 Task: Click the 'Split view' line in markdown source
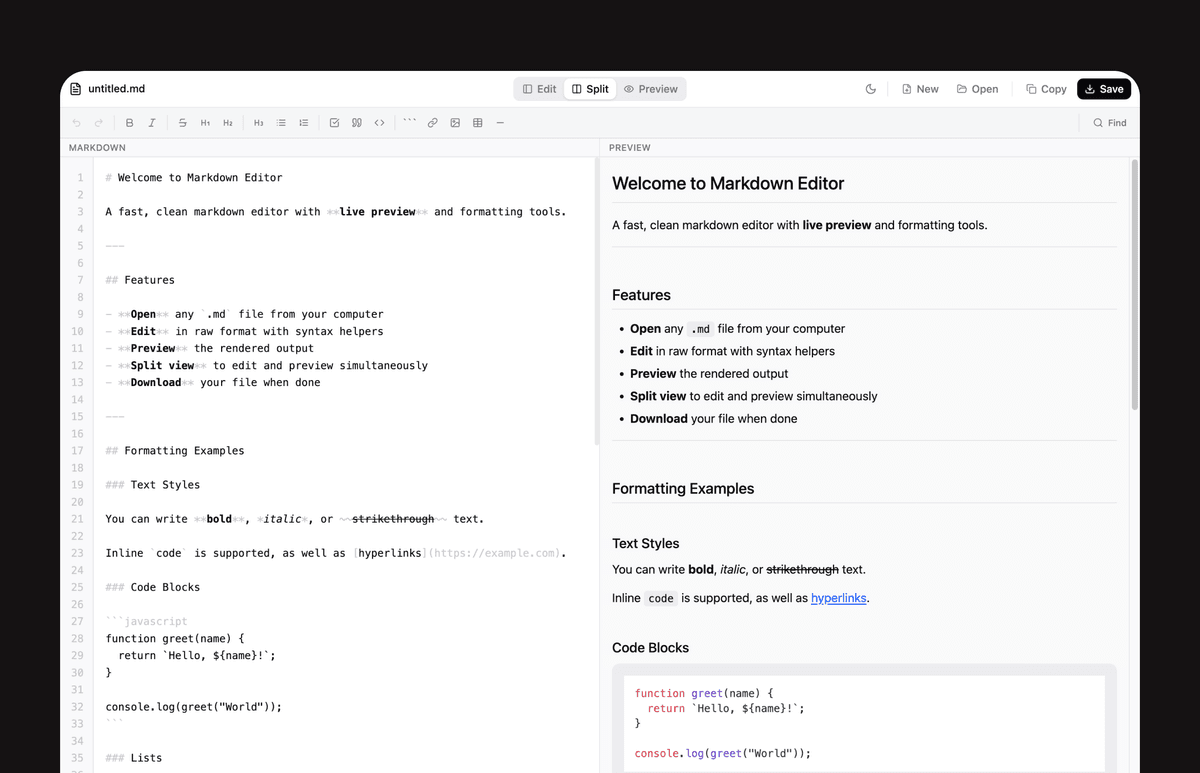point(267,366)
